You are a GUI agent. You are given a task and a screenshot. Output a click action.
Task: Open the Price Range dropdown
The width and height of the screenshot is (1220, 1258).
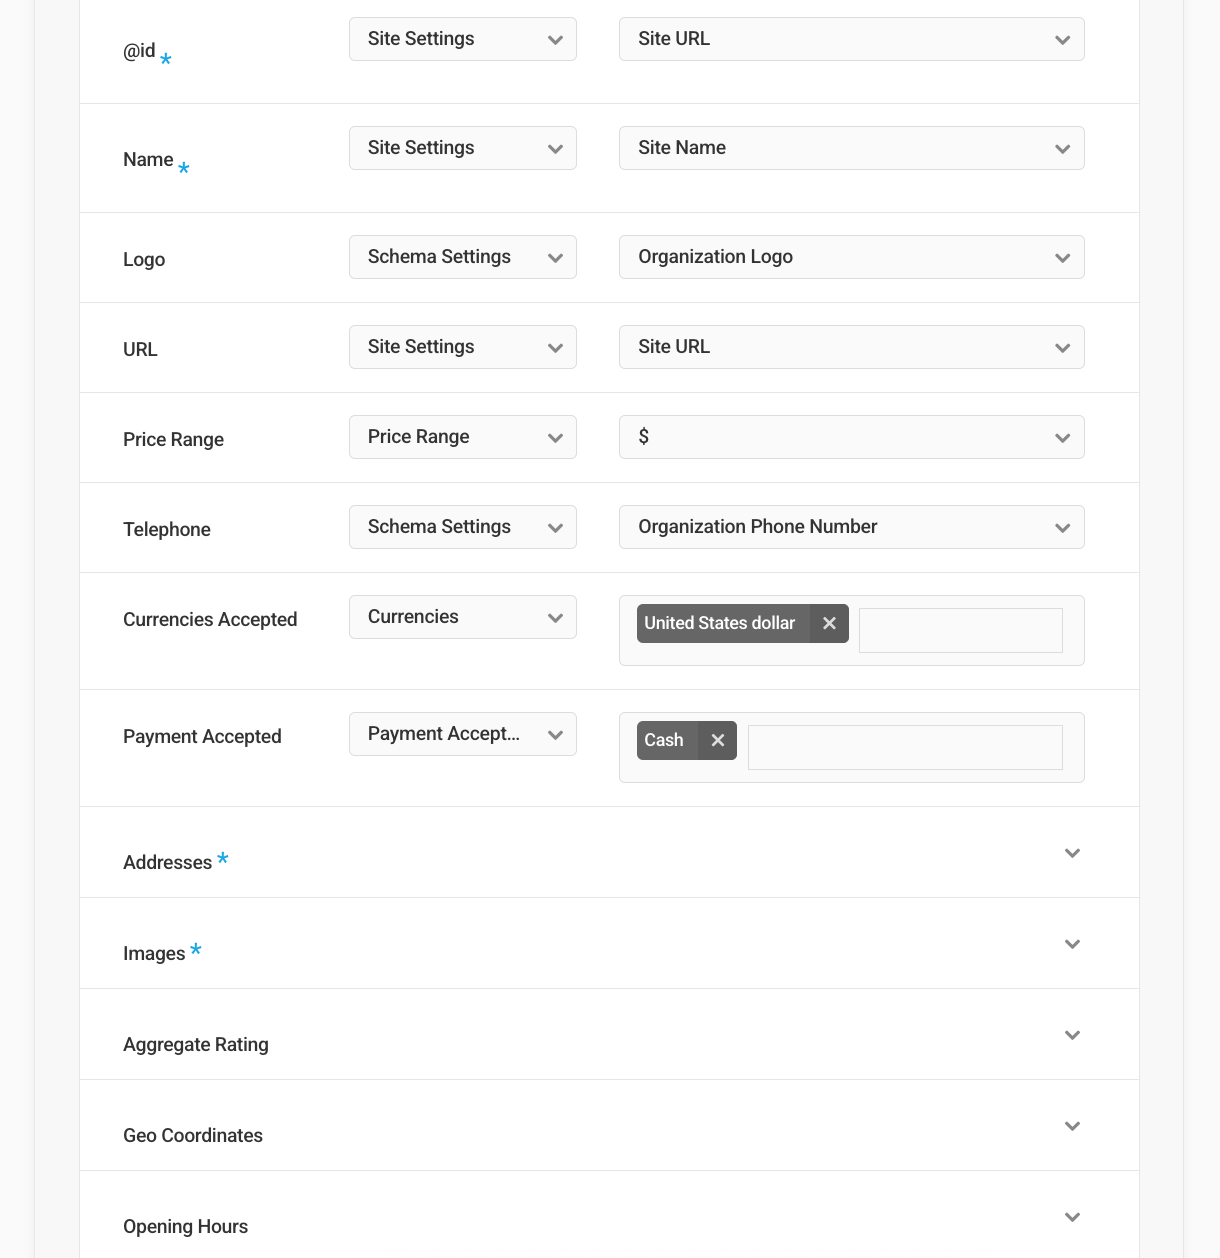pos(462,436)
